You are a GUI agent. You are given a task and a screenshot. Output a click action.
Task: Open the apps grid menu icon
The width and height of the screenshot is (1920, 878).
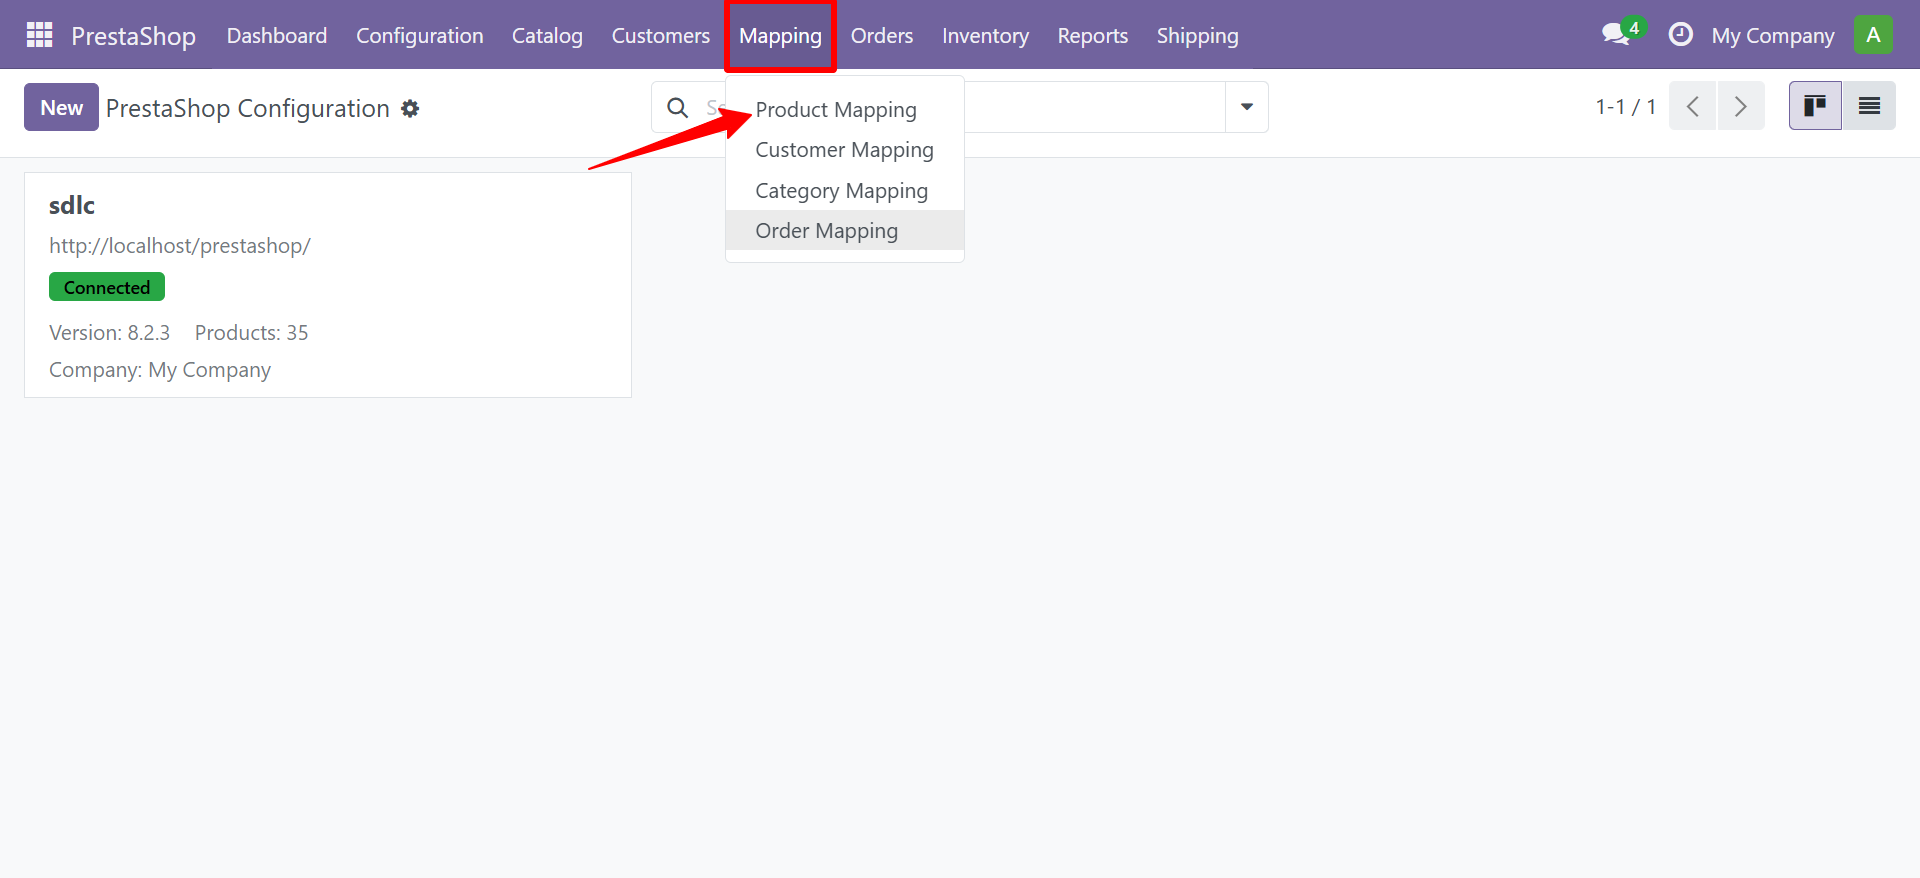pyautogui.click(x=39, y=35)
